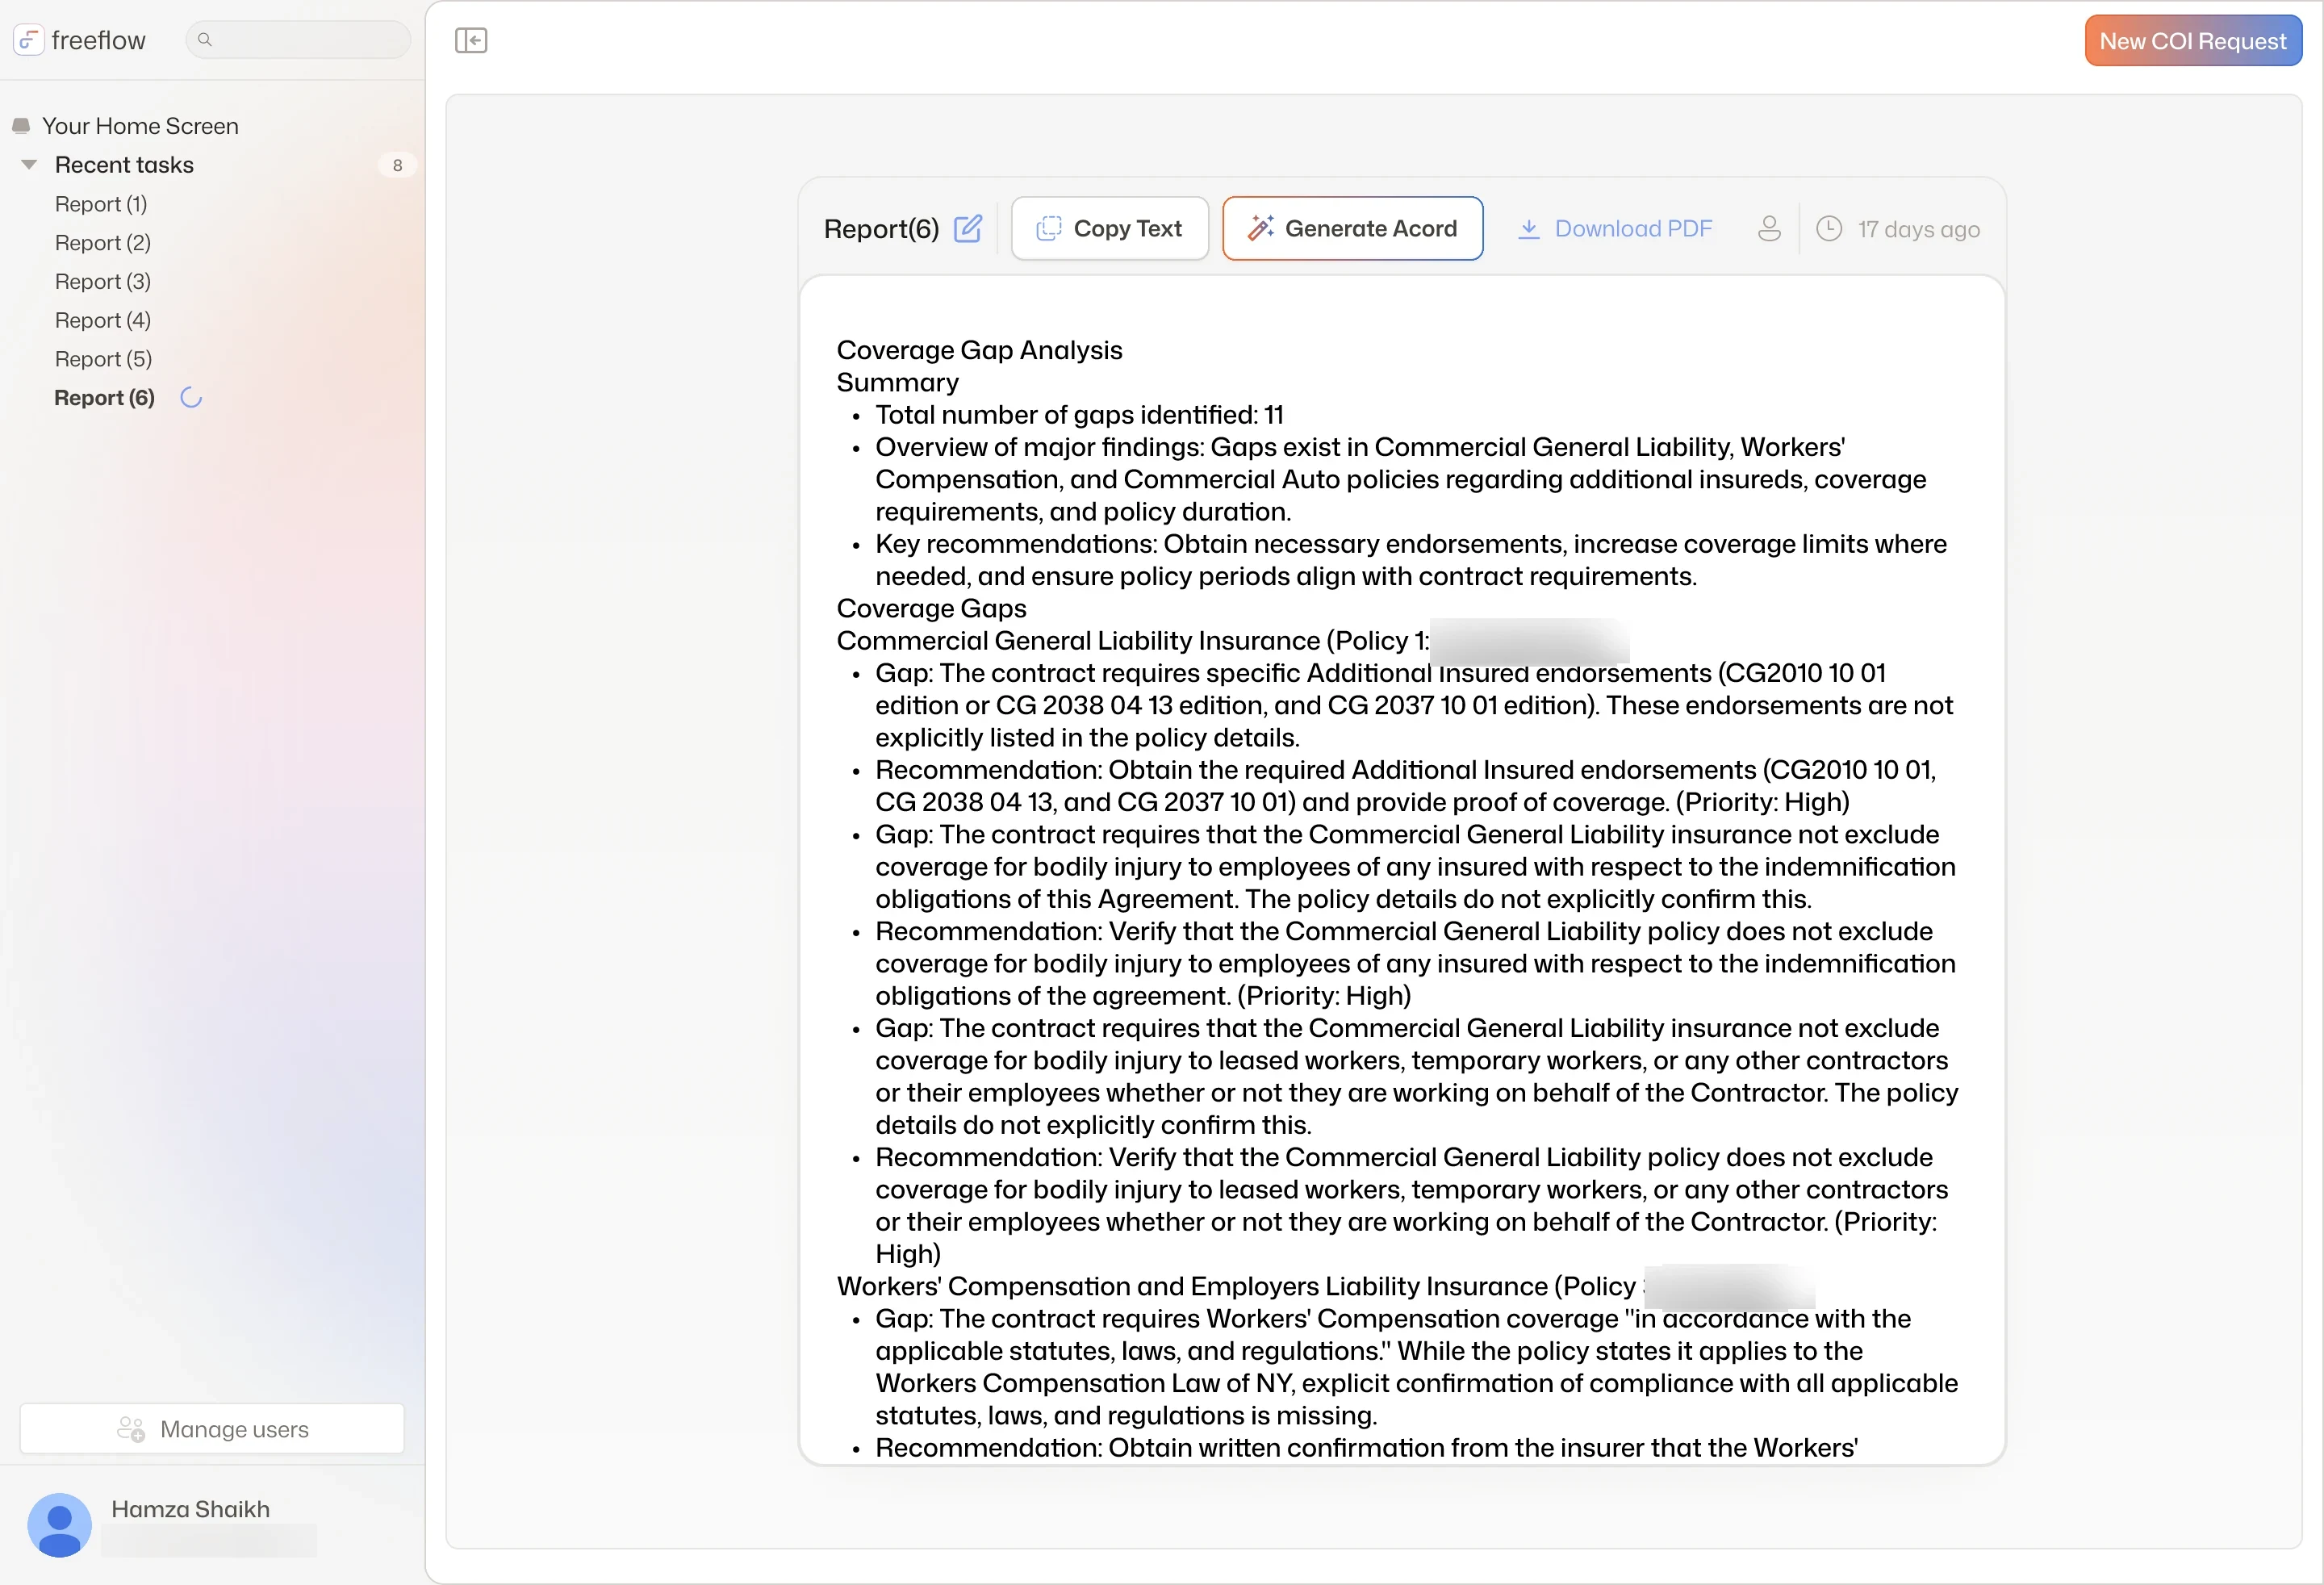The width and height of the screenshot is (2324, 1585).
Task: Click Total number of gaps identified: 11
Action: 1080,415
